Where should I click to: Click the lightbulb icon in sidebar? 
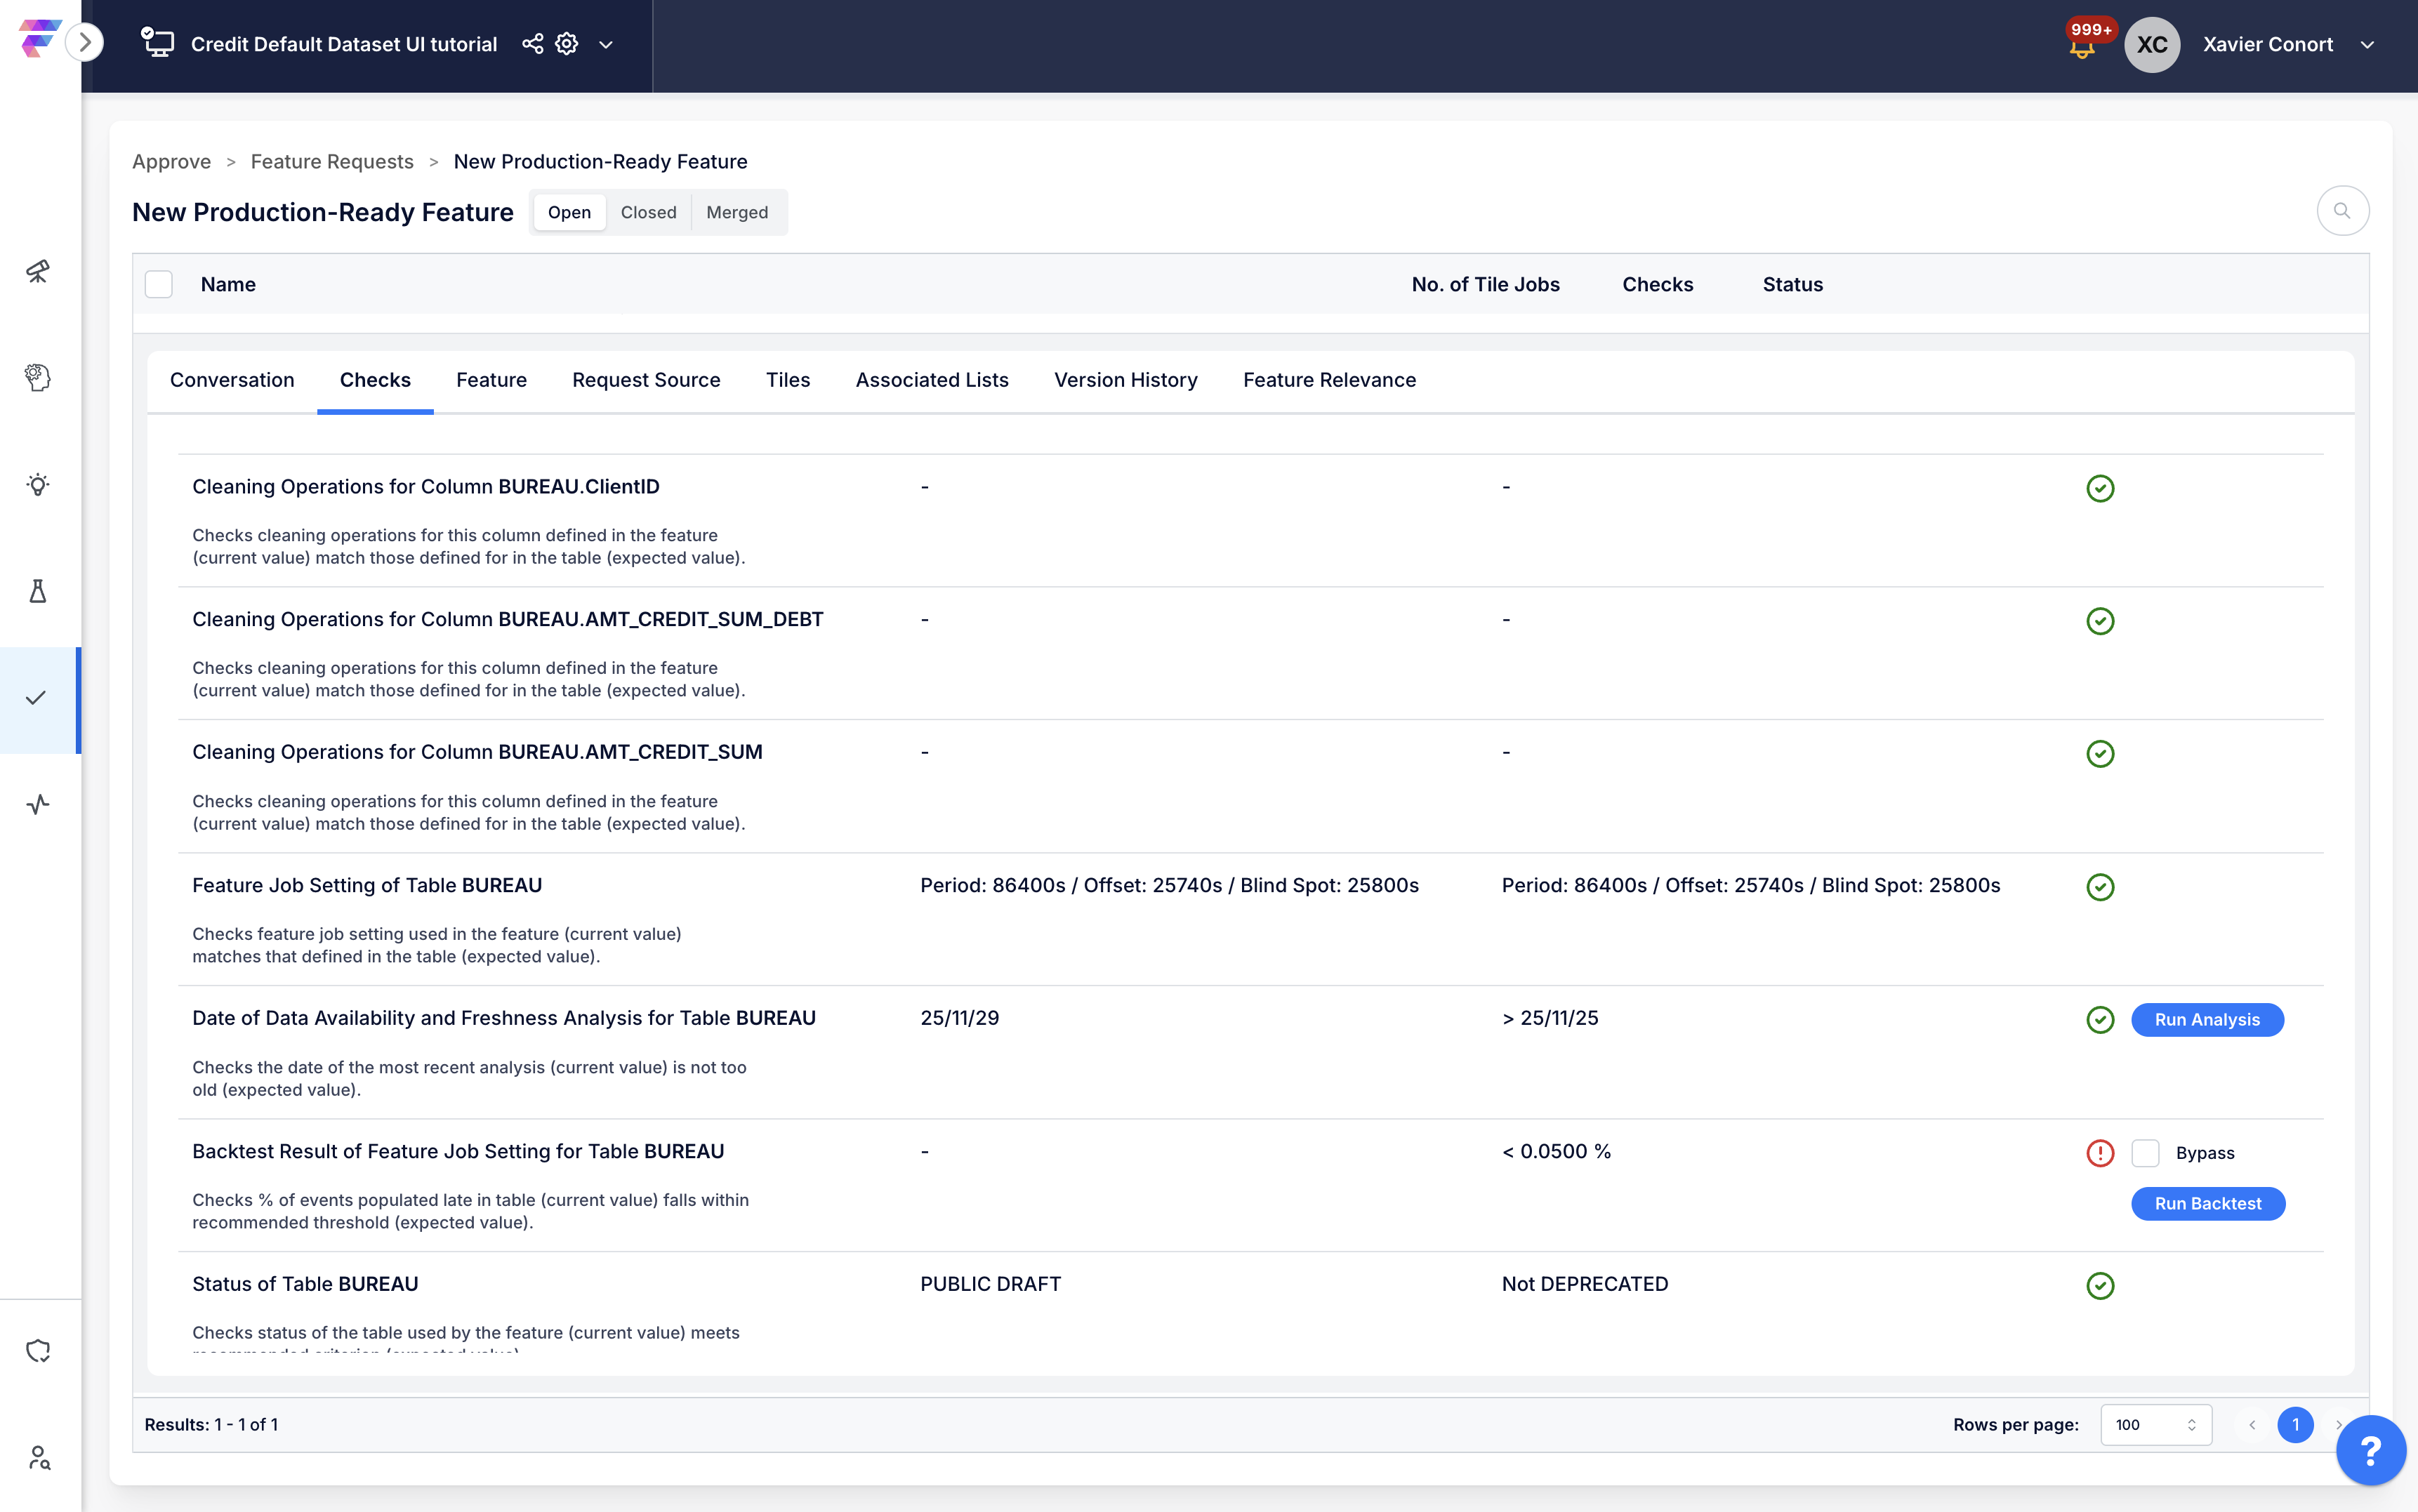[38, 485]
